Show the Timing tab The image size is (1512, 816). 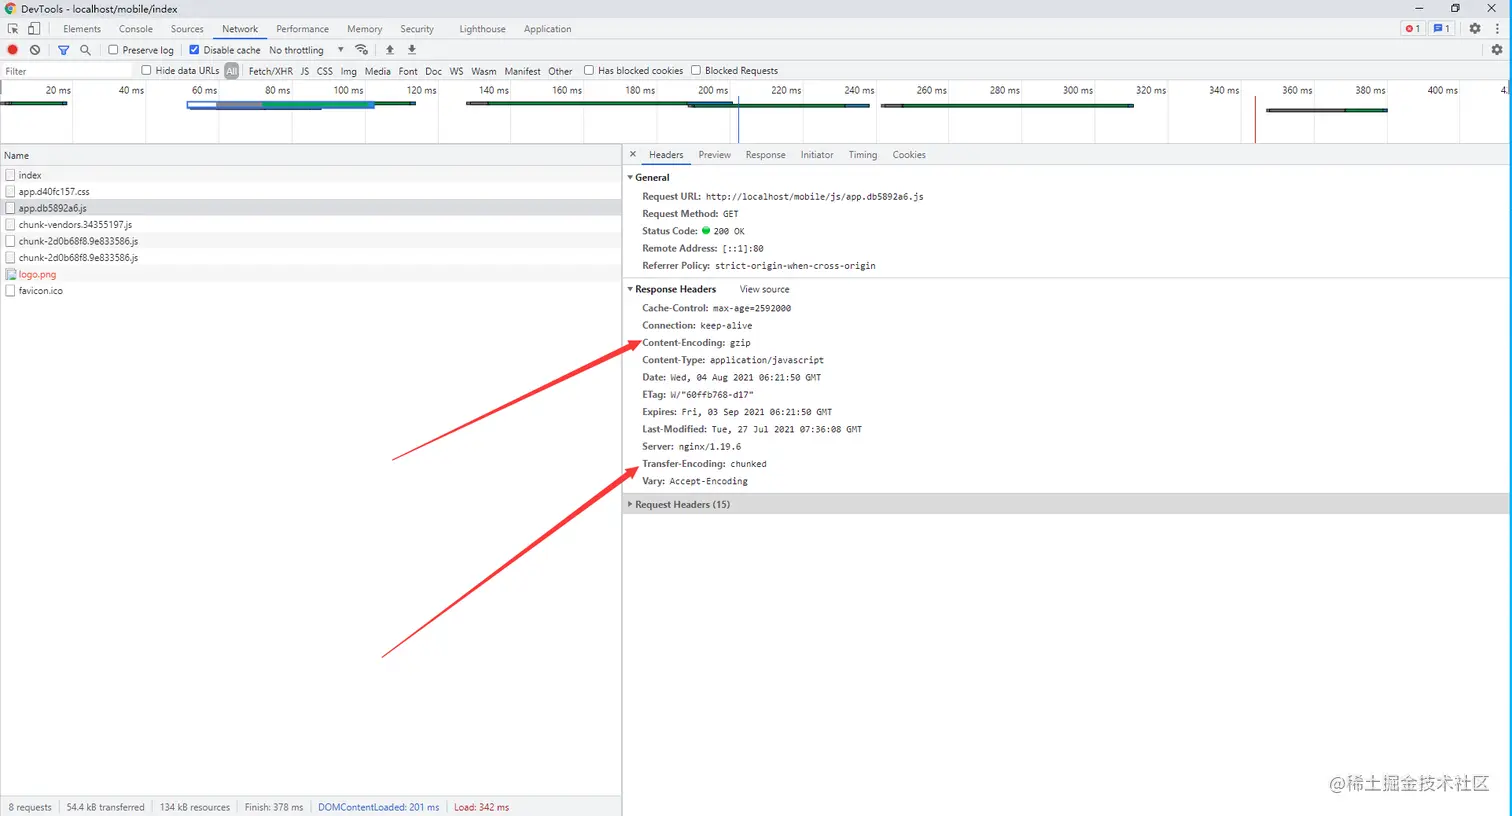pos(863,155)
